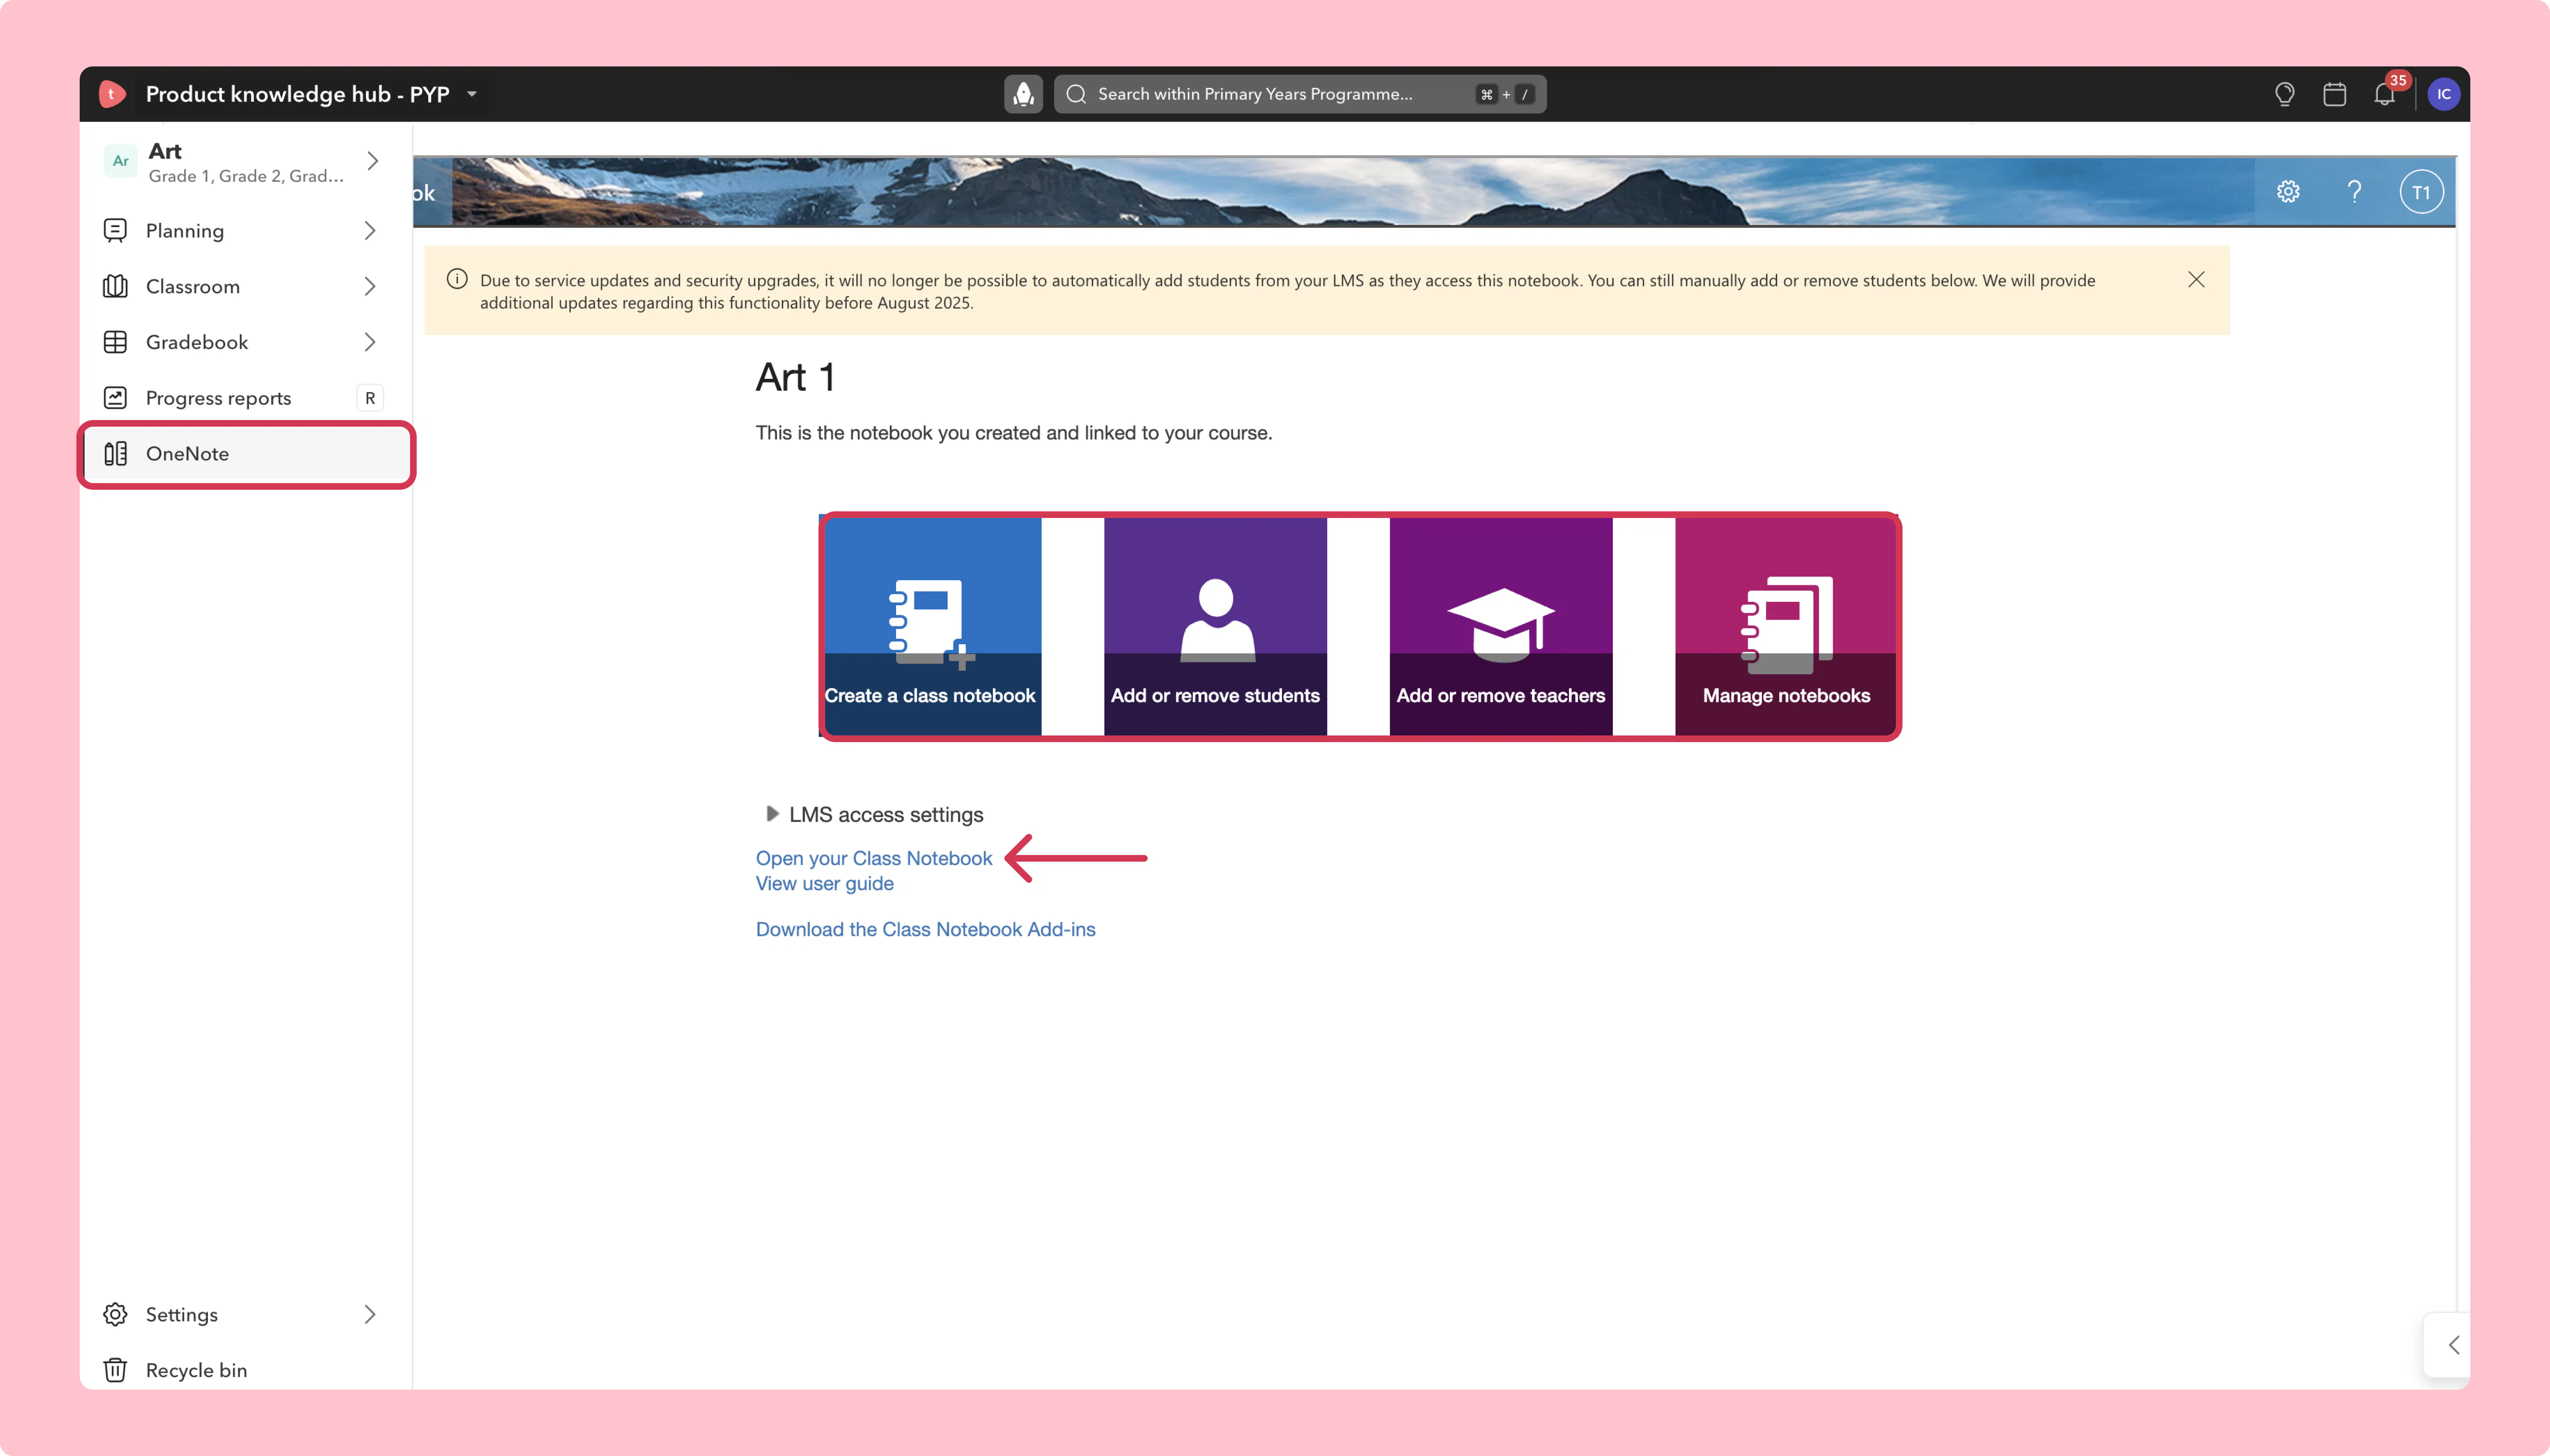The width and height of the screenshot is (2550, 1456).
Task: Click the Classroom sidebar icon
Action: [116, 287]
